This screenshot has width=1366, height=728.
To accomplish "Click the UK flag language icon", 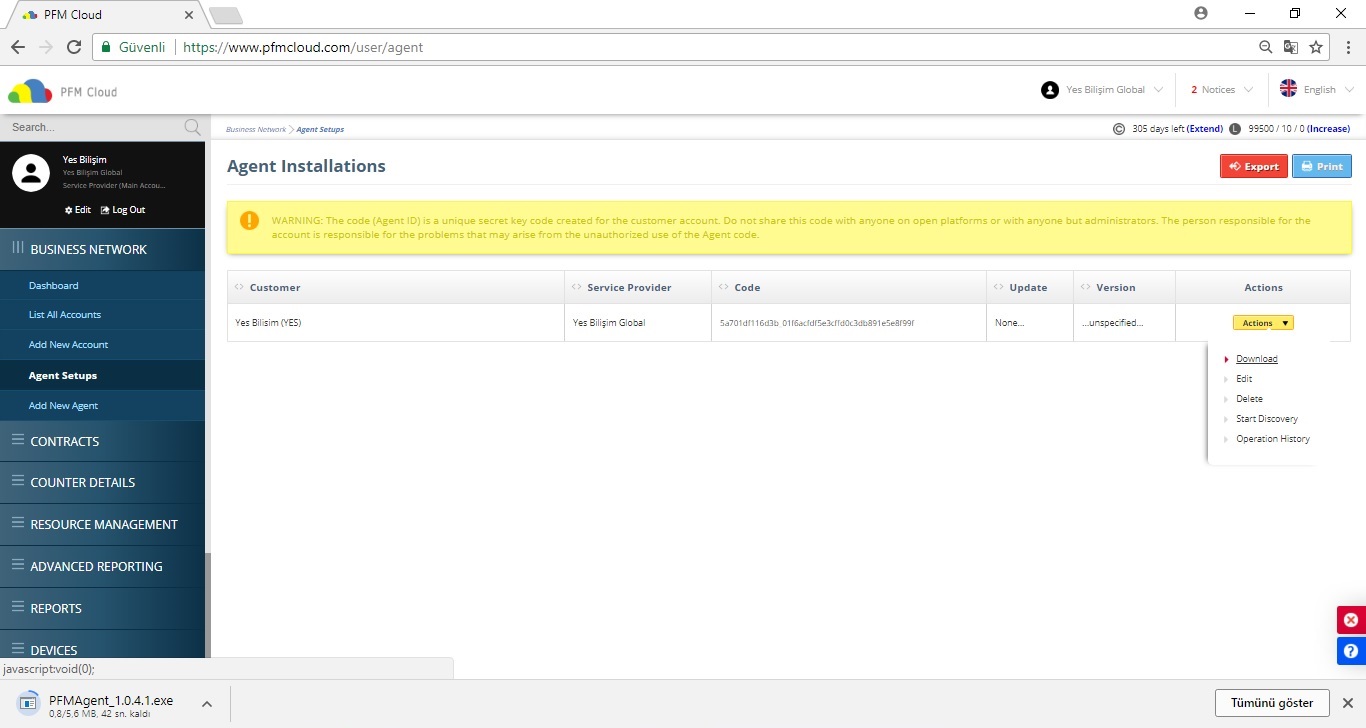I will pos(1289,88).
